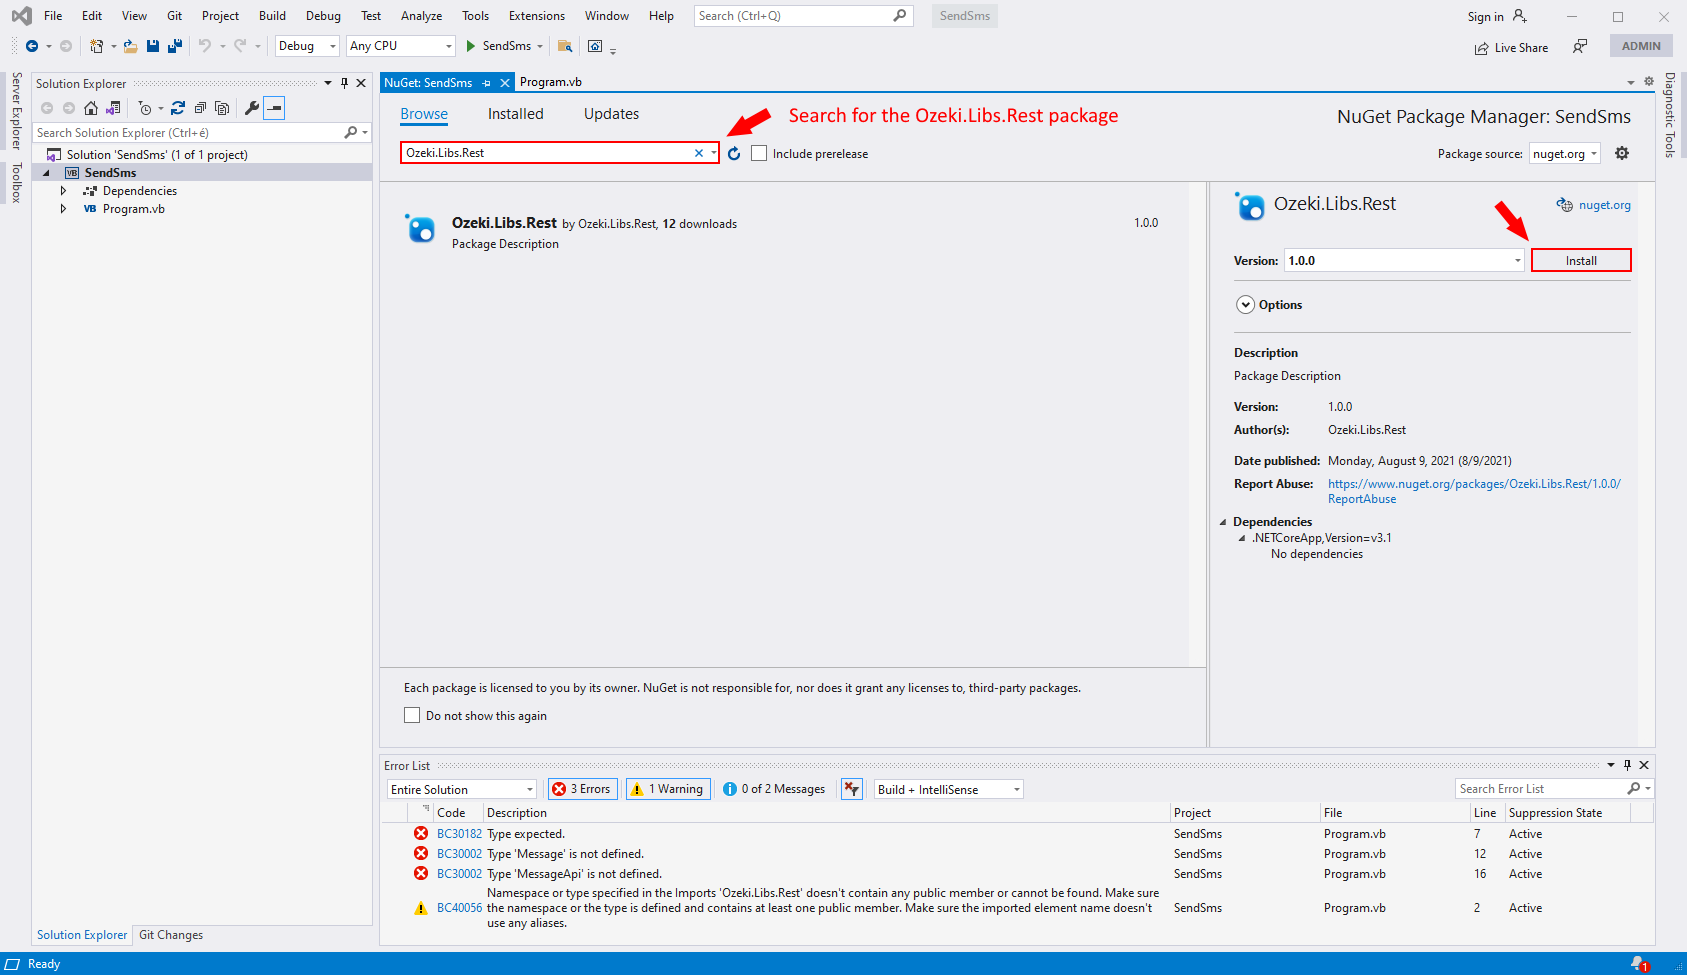The height and width of the screenshot is (975, 1687).
Task: Toggle the 1 Warning filter
Action: click(669, 789)
